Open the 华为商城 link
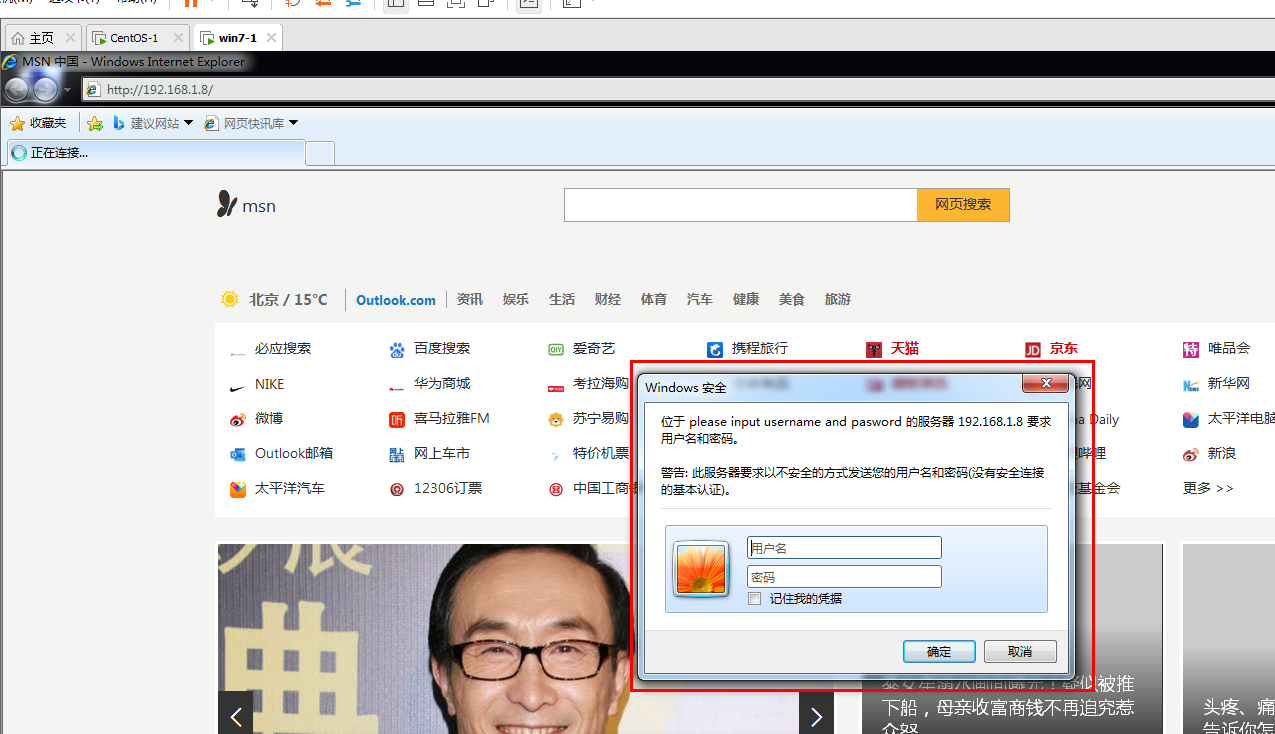This screenshot has width=1275, height=734. coord(442,383)
